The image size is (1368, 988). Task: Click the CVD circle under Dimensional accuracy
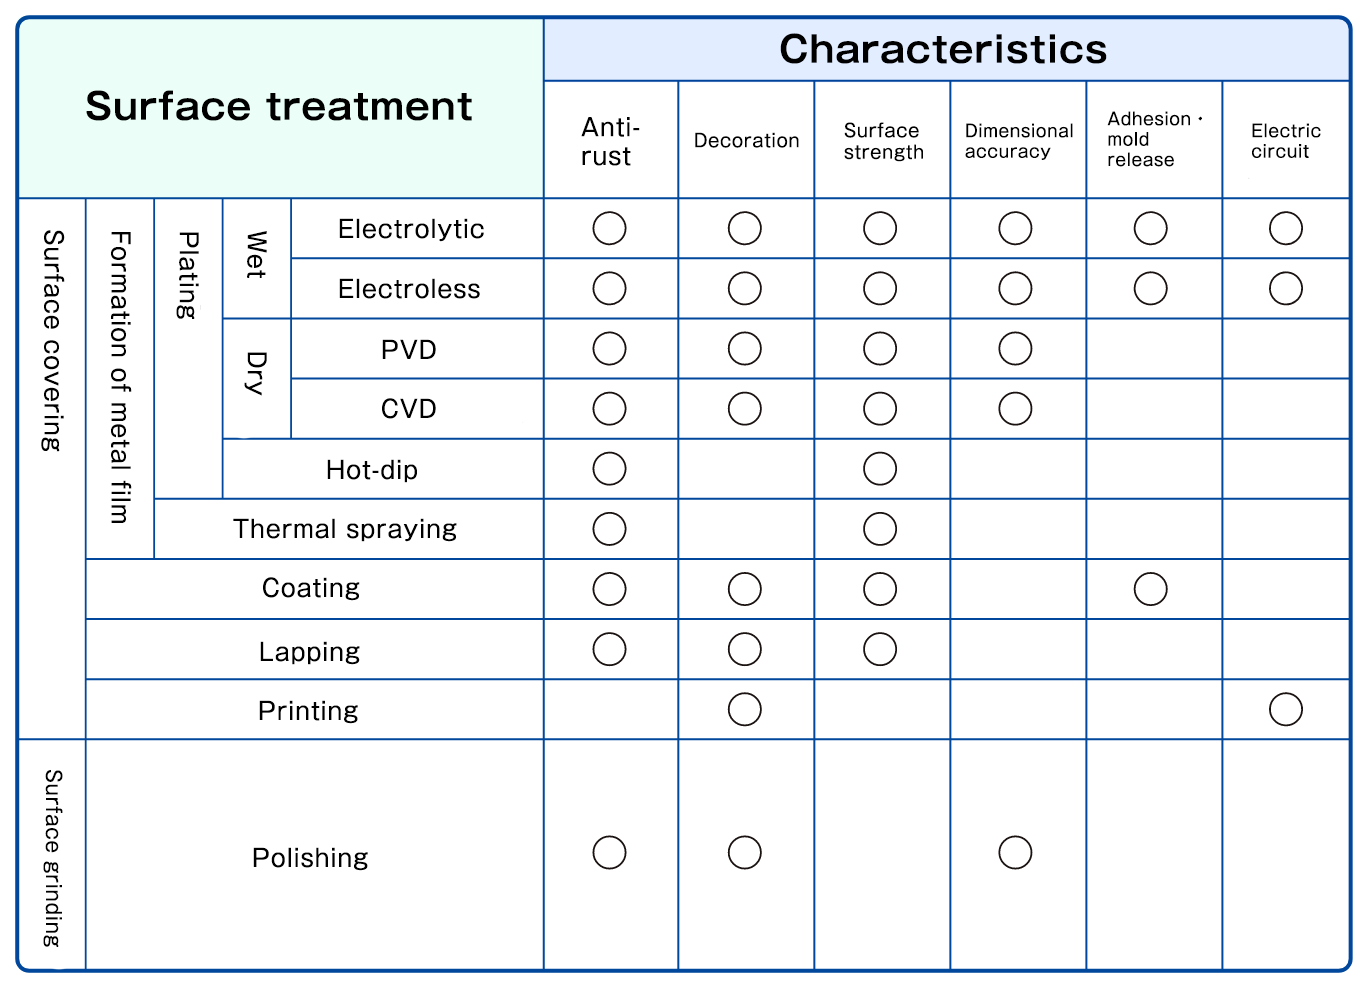pos(1015,409)
